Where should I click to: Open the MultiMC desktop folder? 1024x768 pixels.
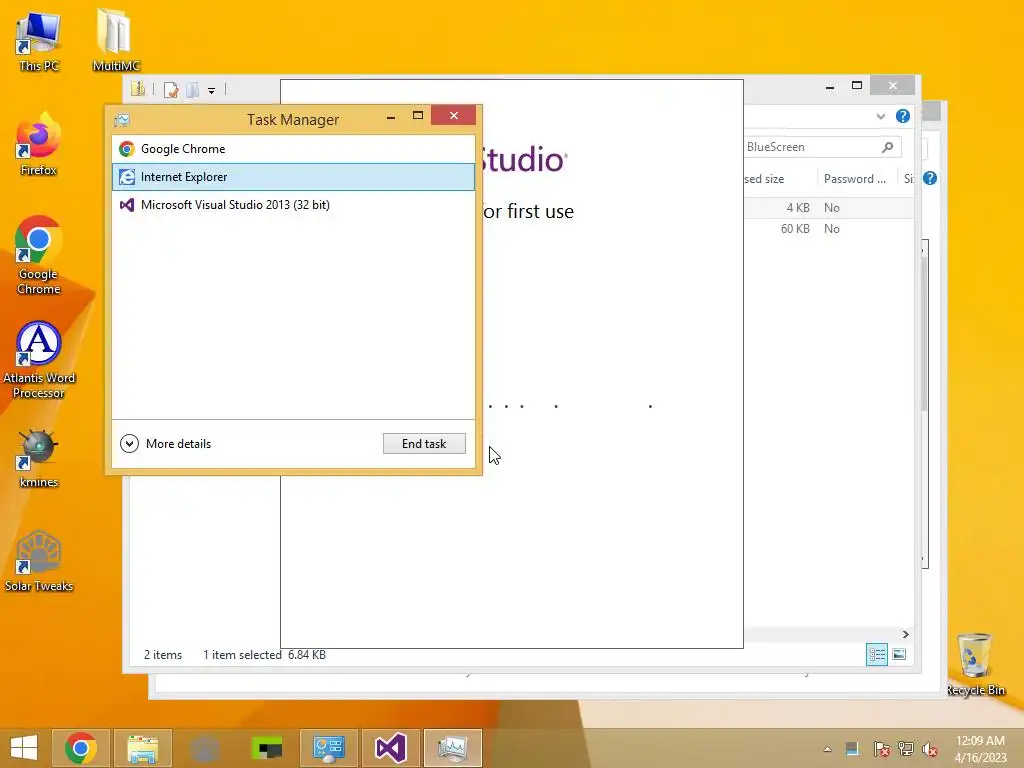click(116, 40)
